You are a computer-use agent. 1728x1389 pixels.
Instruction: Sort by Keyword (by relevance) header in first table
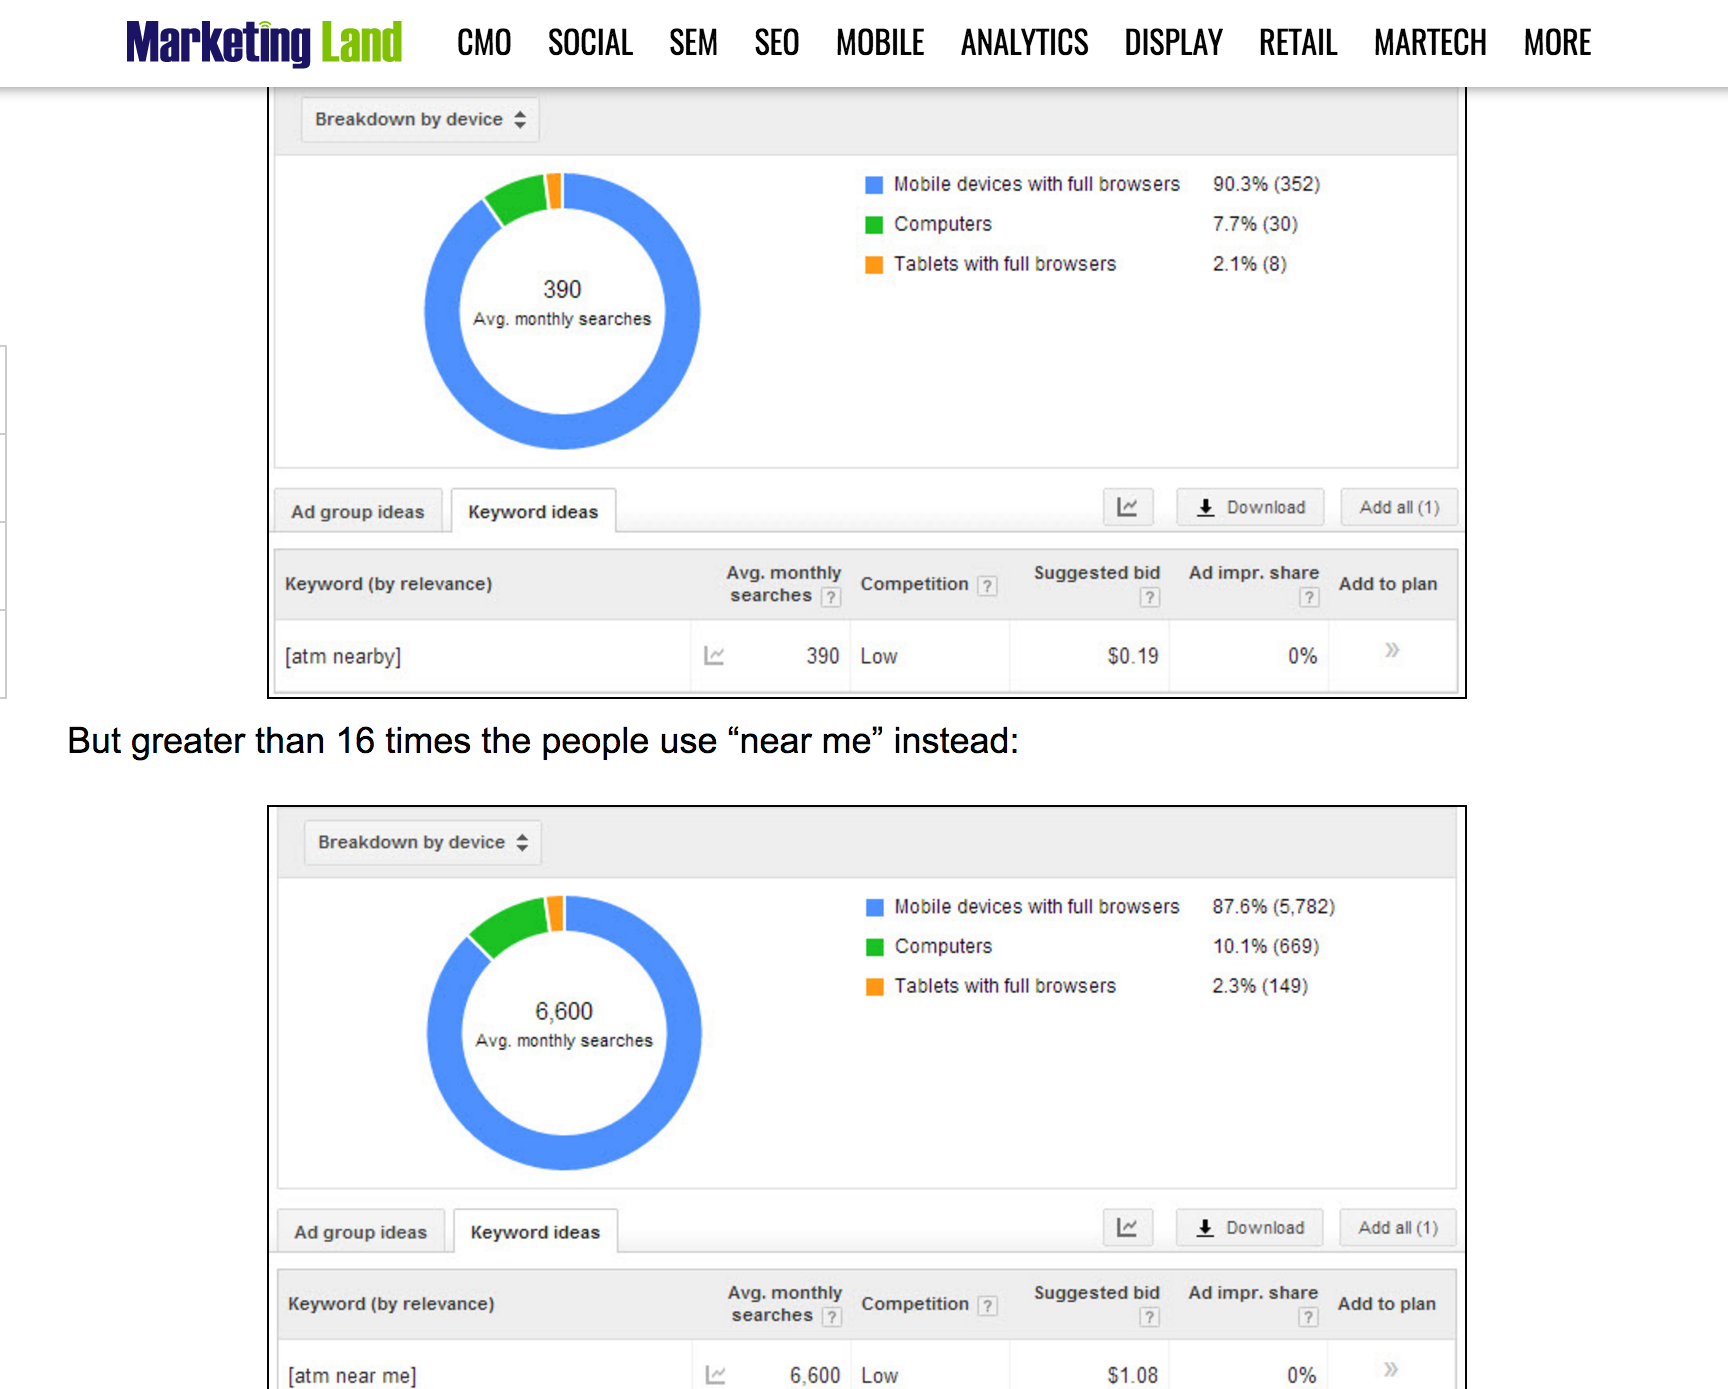(388, 584)
